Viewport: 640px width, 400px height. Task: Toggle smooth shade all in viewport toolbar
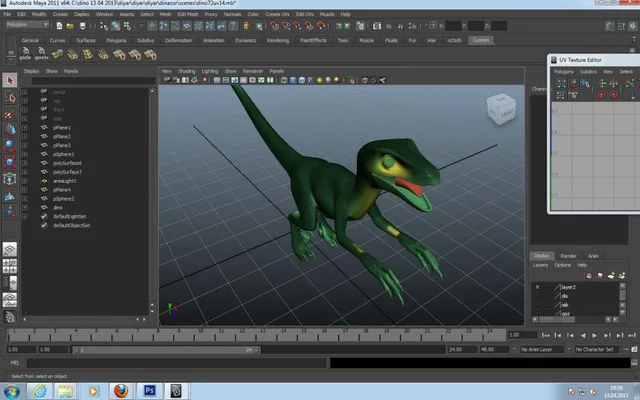(x=293, y=80)
